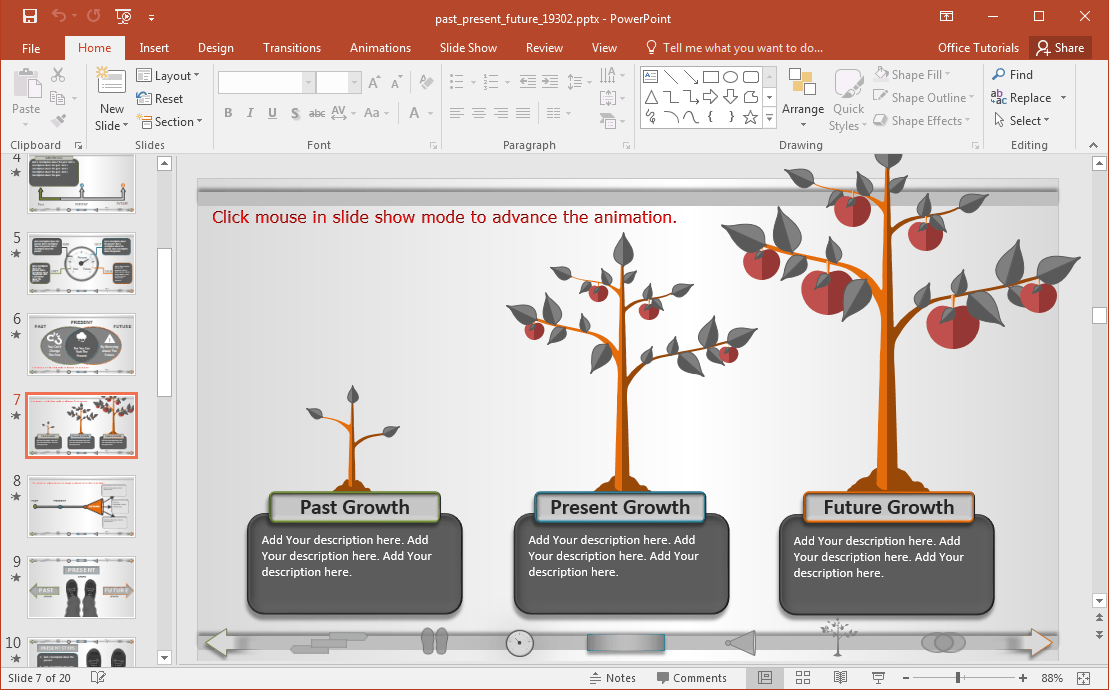1109x690 pixels.
Task: Select the Align Center icon
Action: (477, 113)
